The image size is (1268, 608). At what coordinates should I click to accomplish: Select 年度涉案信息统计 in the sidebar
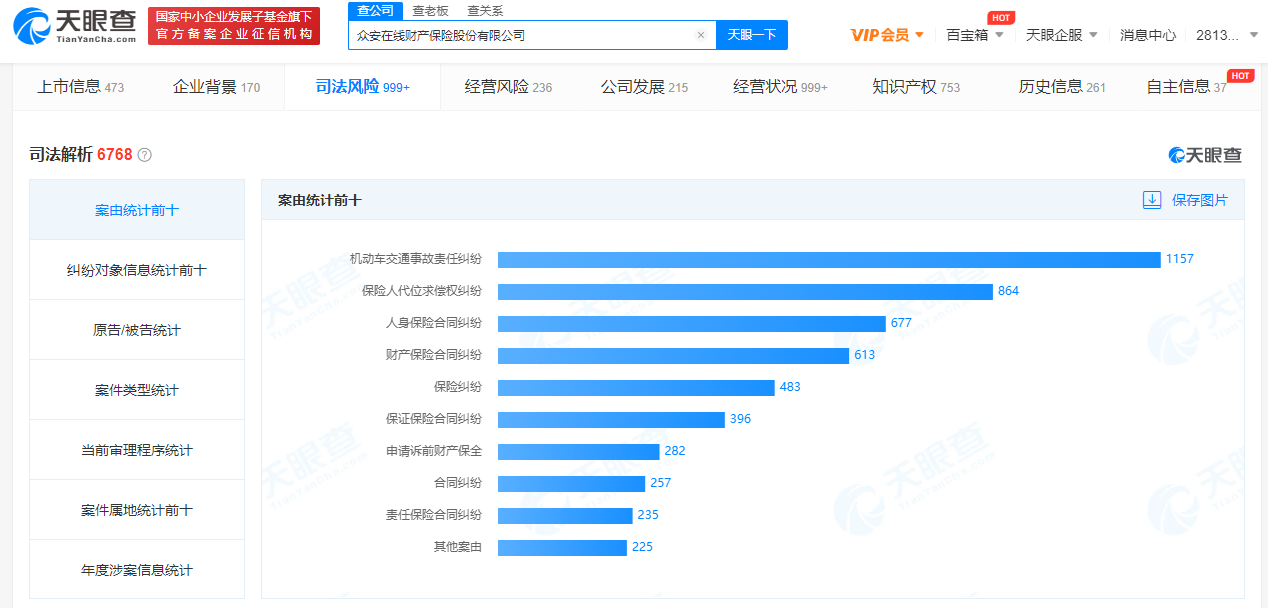pos(137,570)
